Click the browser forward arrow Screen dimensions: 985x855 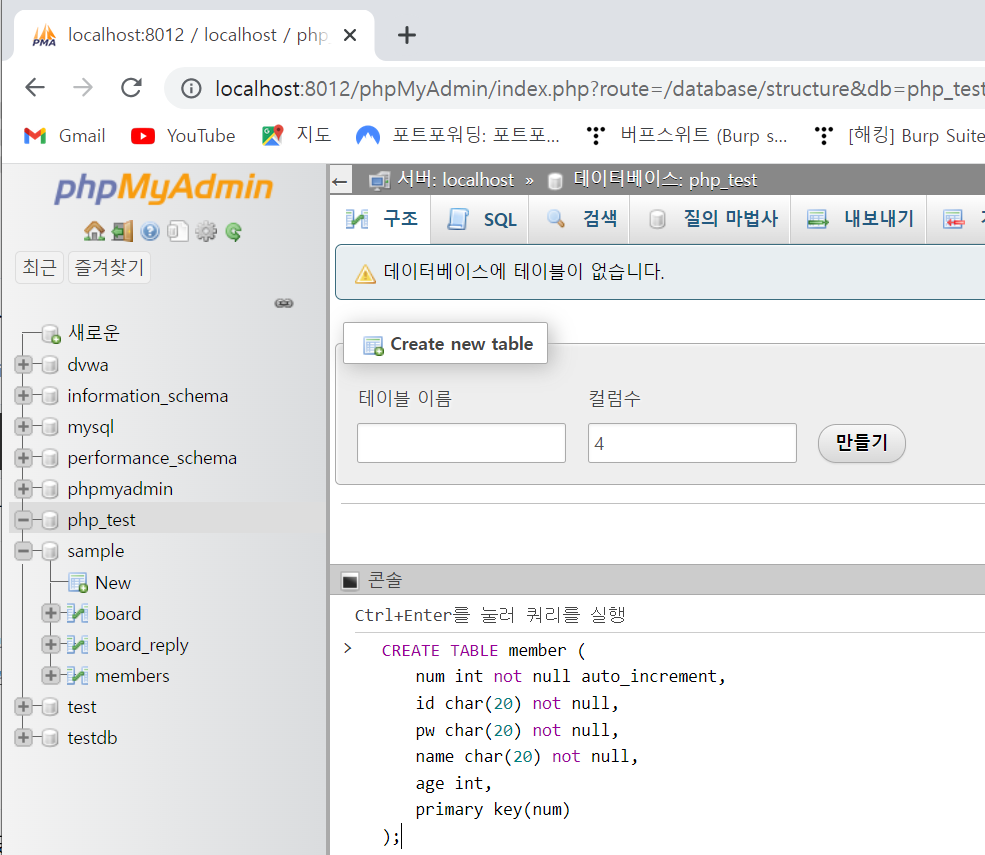click(x=83, y=87)
